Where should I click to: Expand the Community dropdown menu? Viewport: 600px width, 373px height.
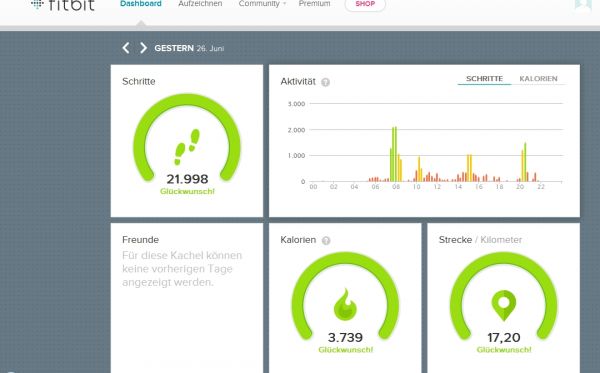click(x=262, y=4)
